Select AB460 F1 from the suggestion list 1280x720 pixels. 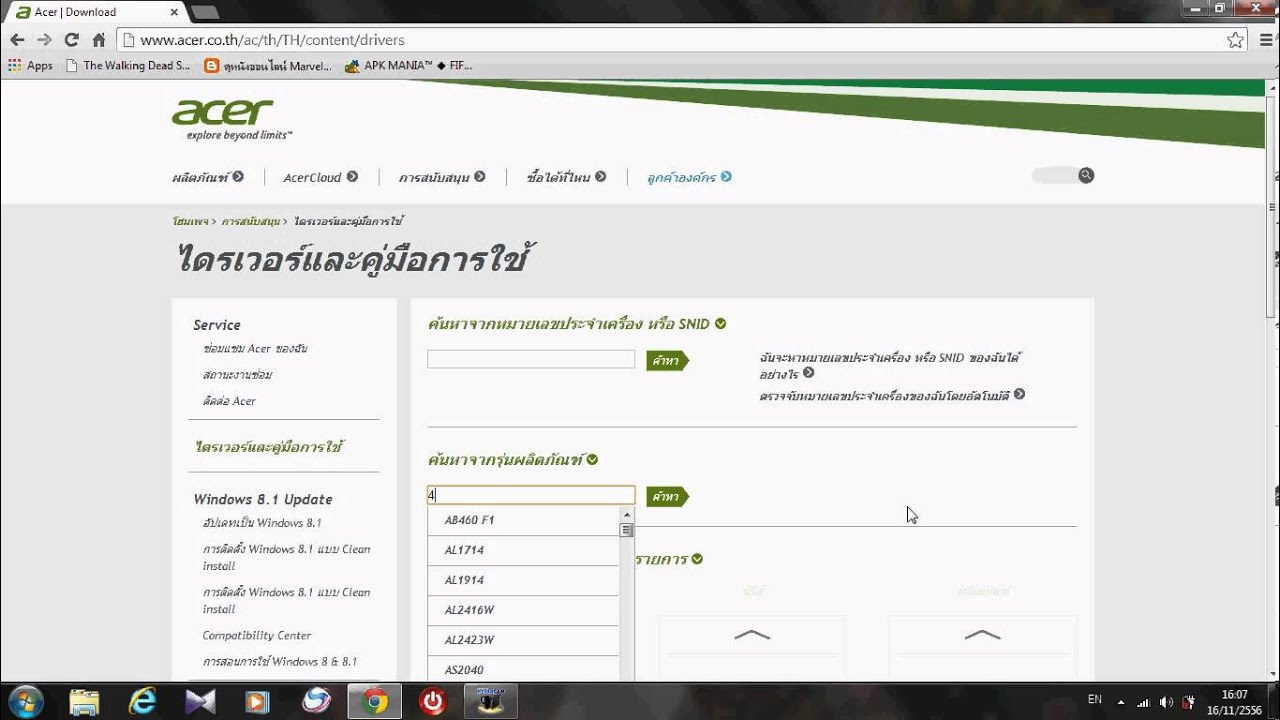coord(523,520)
